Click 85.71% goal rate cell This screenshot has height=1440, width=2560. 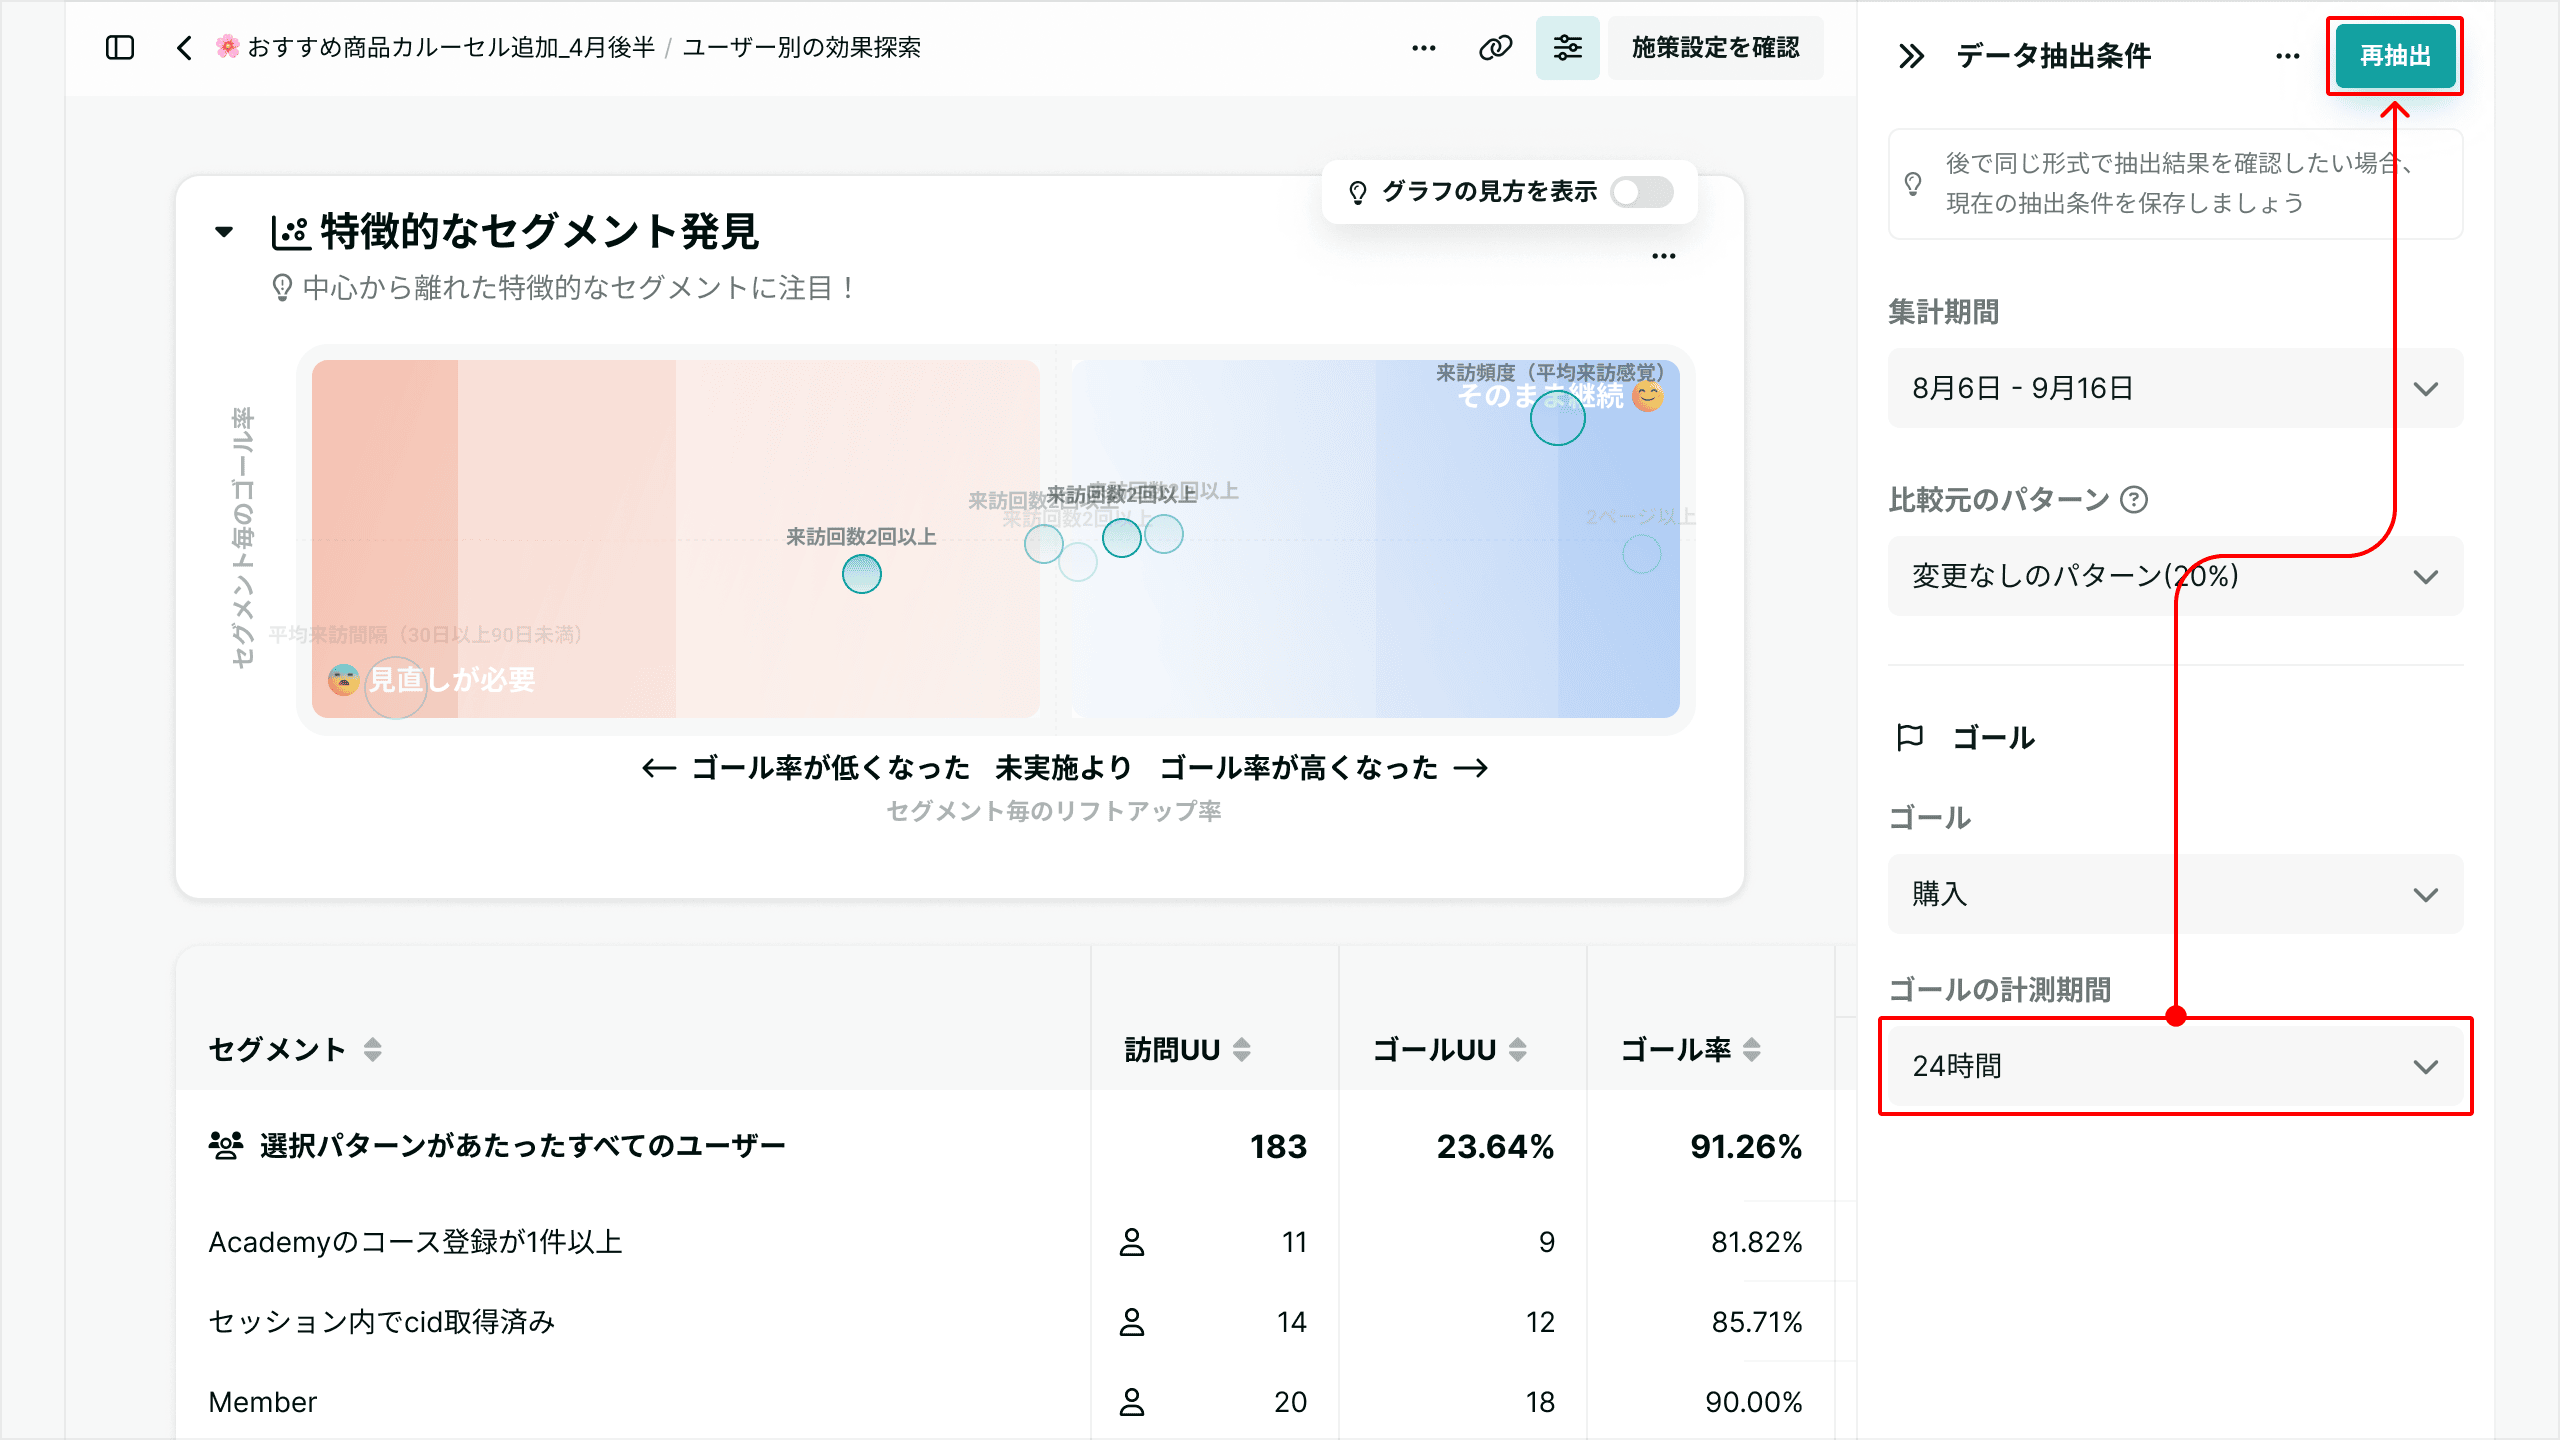coord(1756,1322)
